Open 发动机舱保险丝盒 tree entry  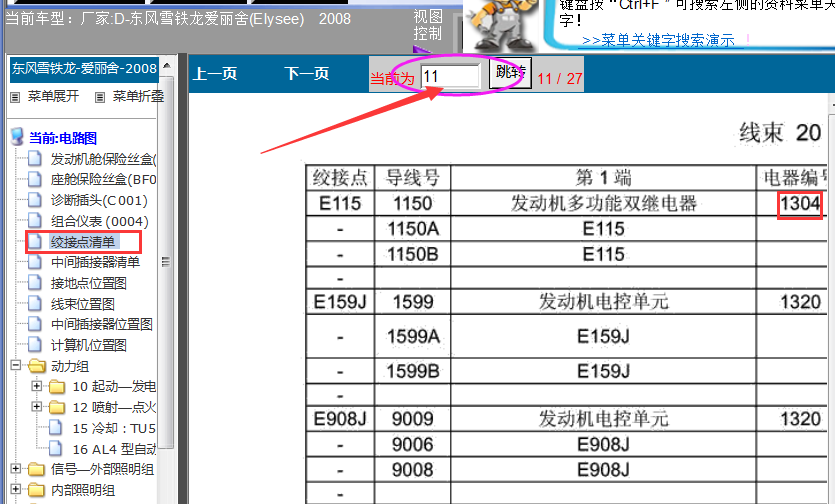[x=103, y=159]
